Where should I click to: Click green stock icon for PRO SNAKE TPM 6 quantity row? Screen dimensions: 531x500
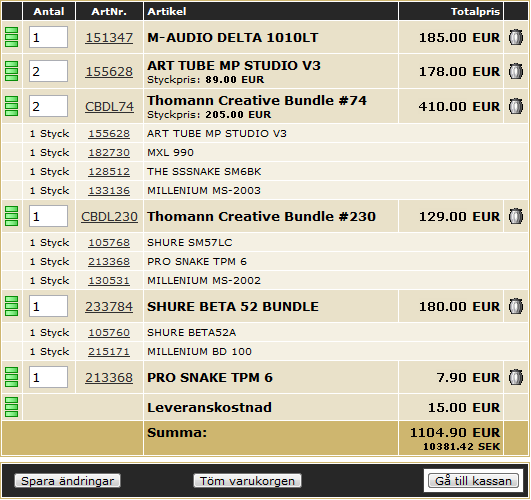click(12, 377)
